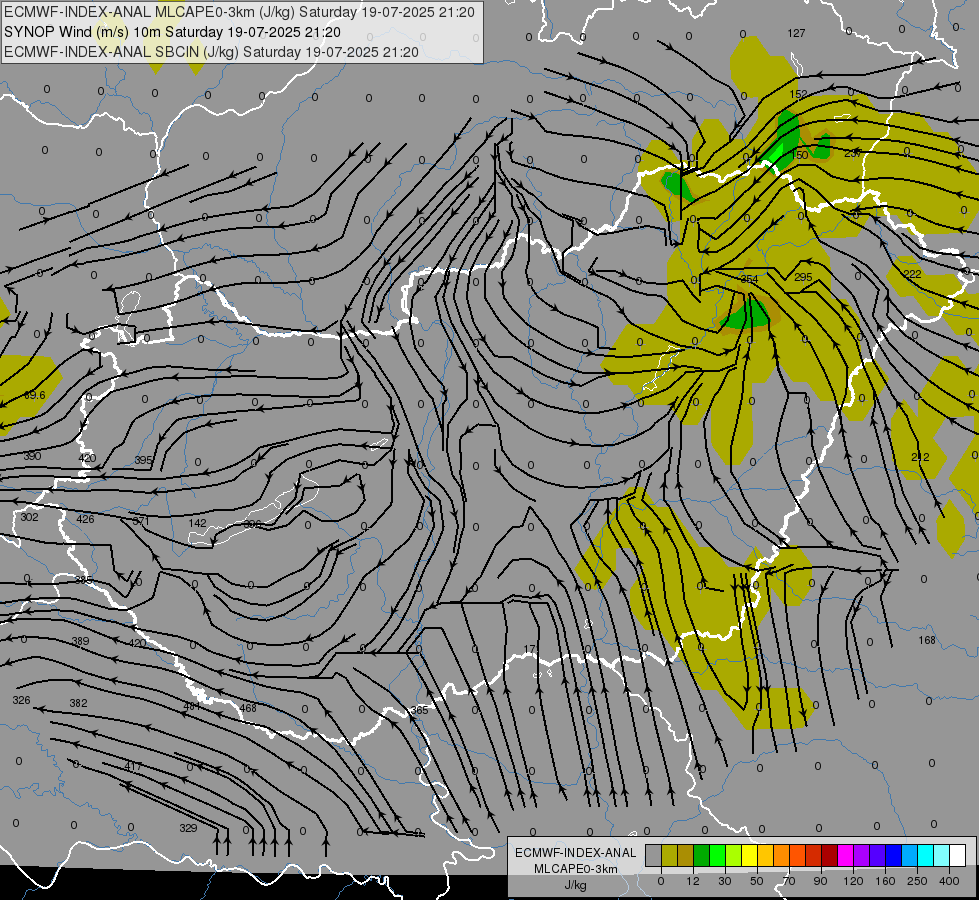
Task: Click the legend text MLCAPE0-3km
Action: [x=576, y=869]
